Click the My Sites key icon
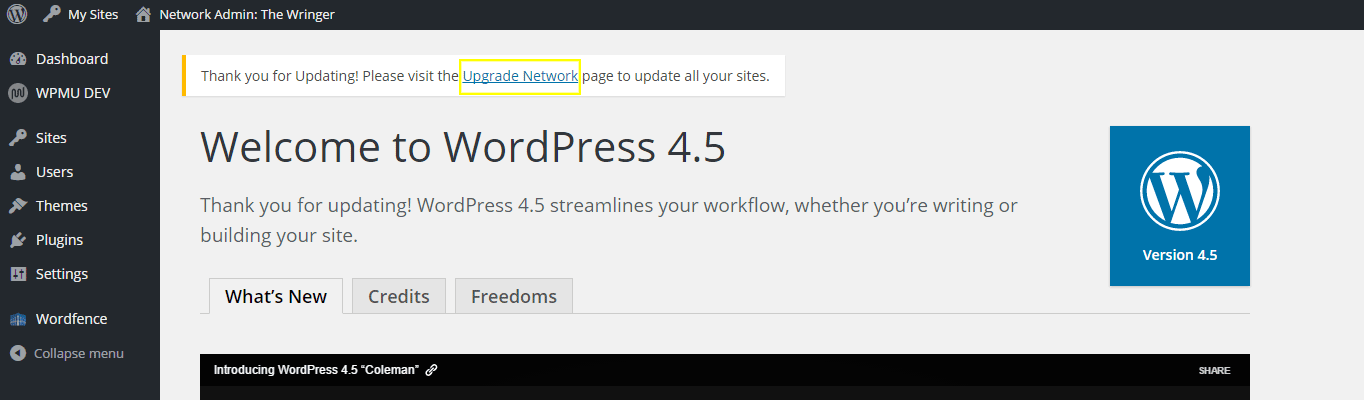1364x400 pixels. point(52,15)
